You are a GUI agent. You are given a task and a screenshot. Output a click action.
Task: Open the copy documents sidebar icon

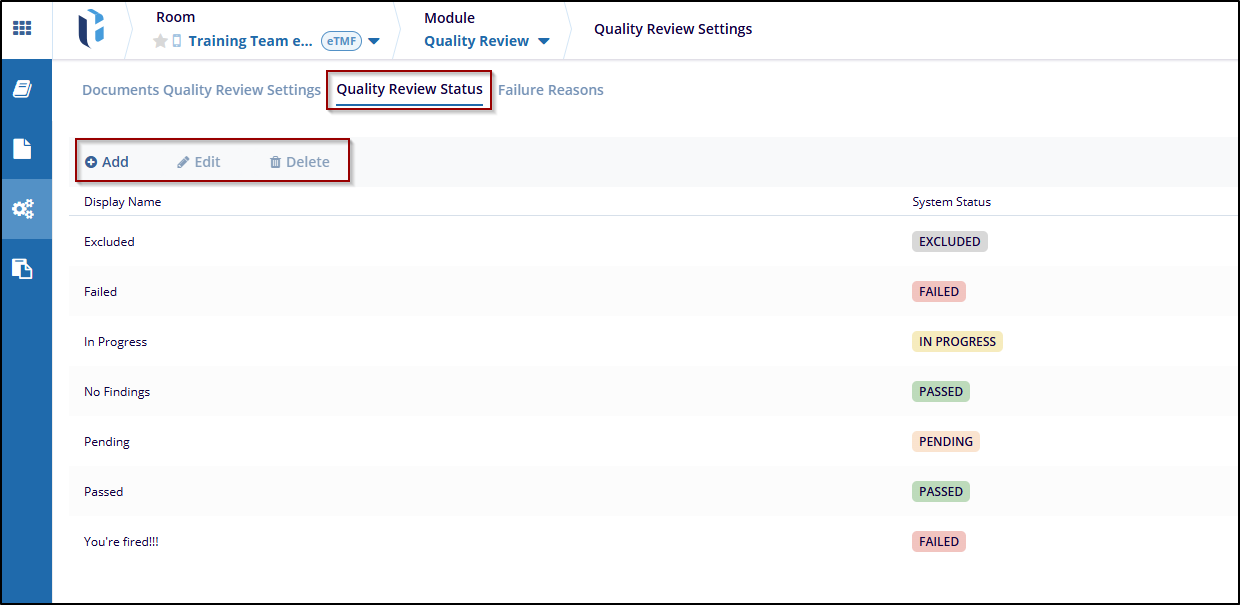coord(22,268)
